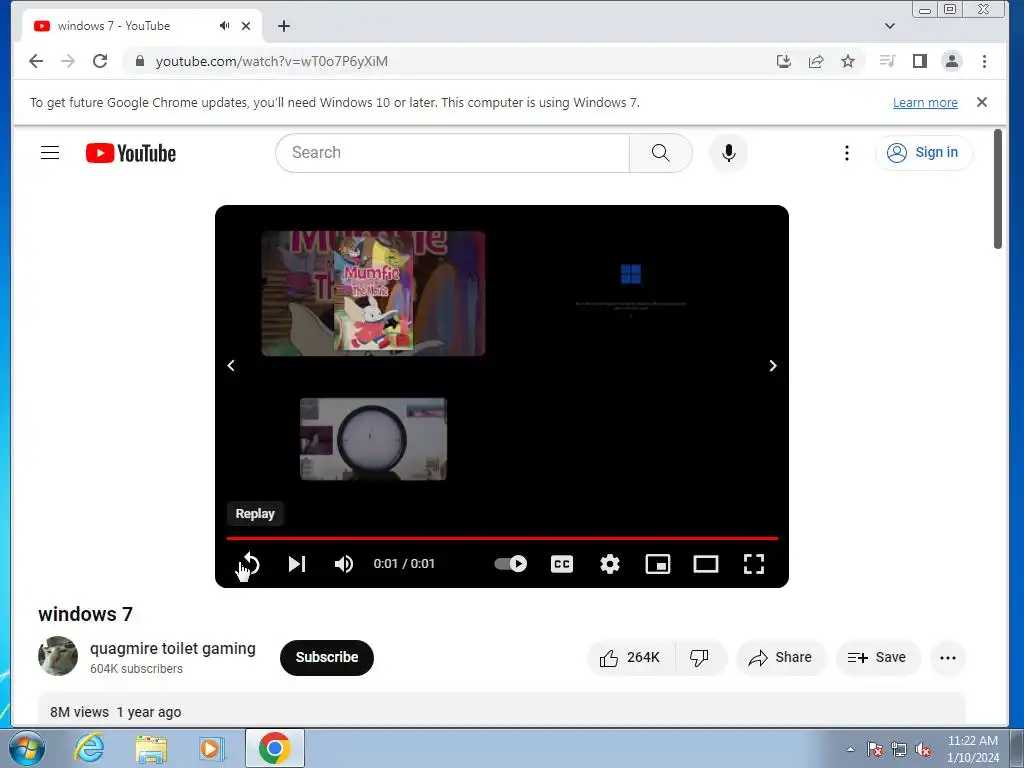Open Chrome side panel icon
Image resolution: width=1024 pixels, height=768 pixels.
(x=920, y=61)
